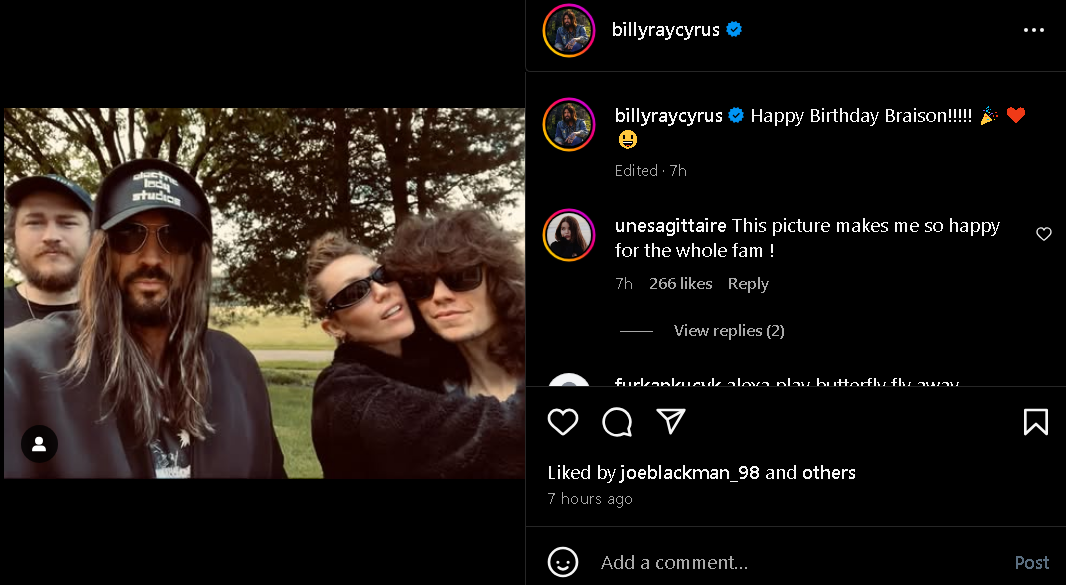The width and height of the screenshot is (1066, 585).
Task: Show others who liked the post
Action: pos(828,473)
